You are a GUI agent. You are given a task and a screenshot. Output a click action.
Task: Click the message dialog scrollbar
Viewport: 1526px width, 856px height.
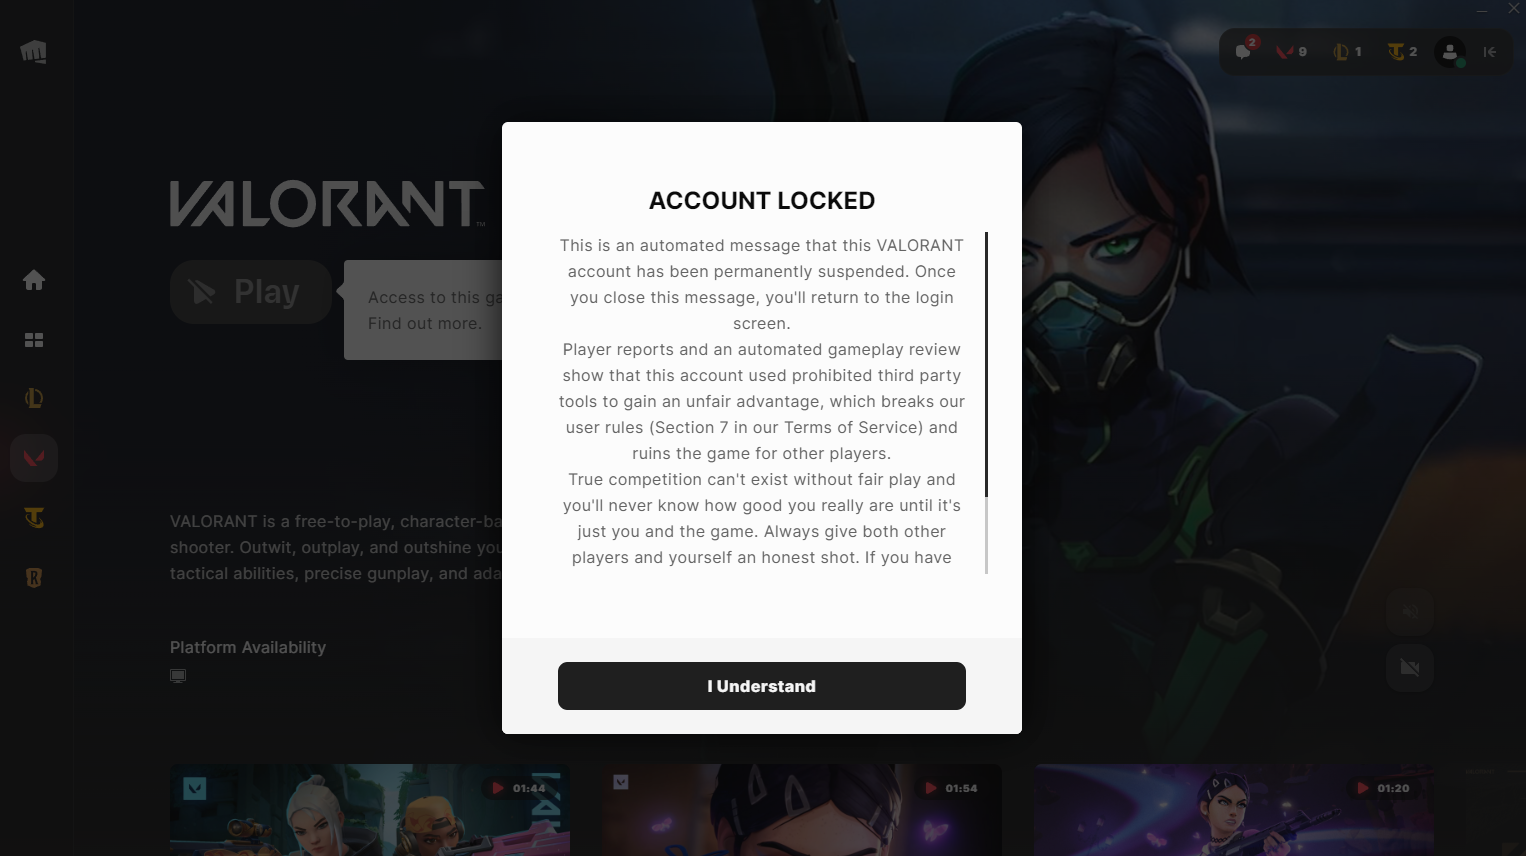point(986,403)
